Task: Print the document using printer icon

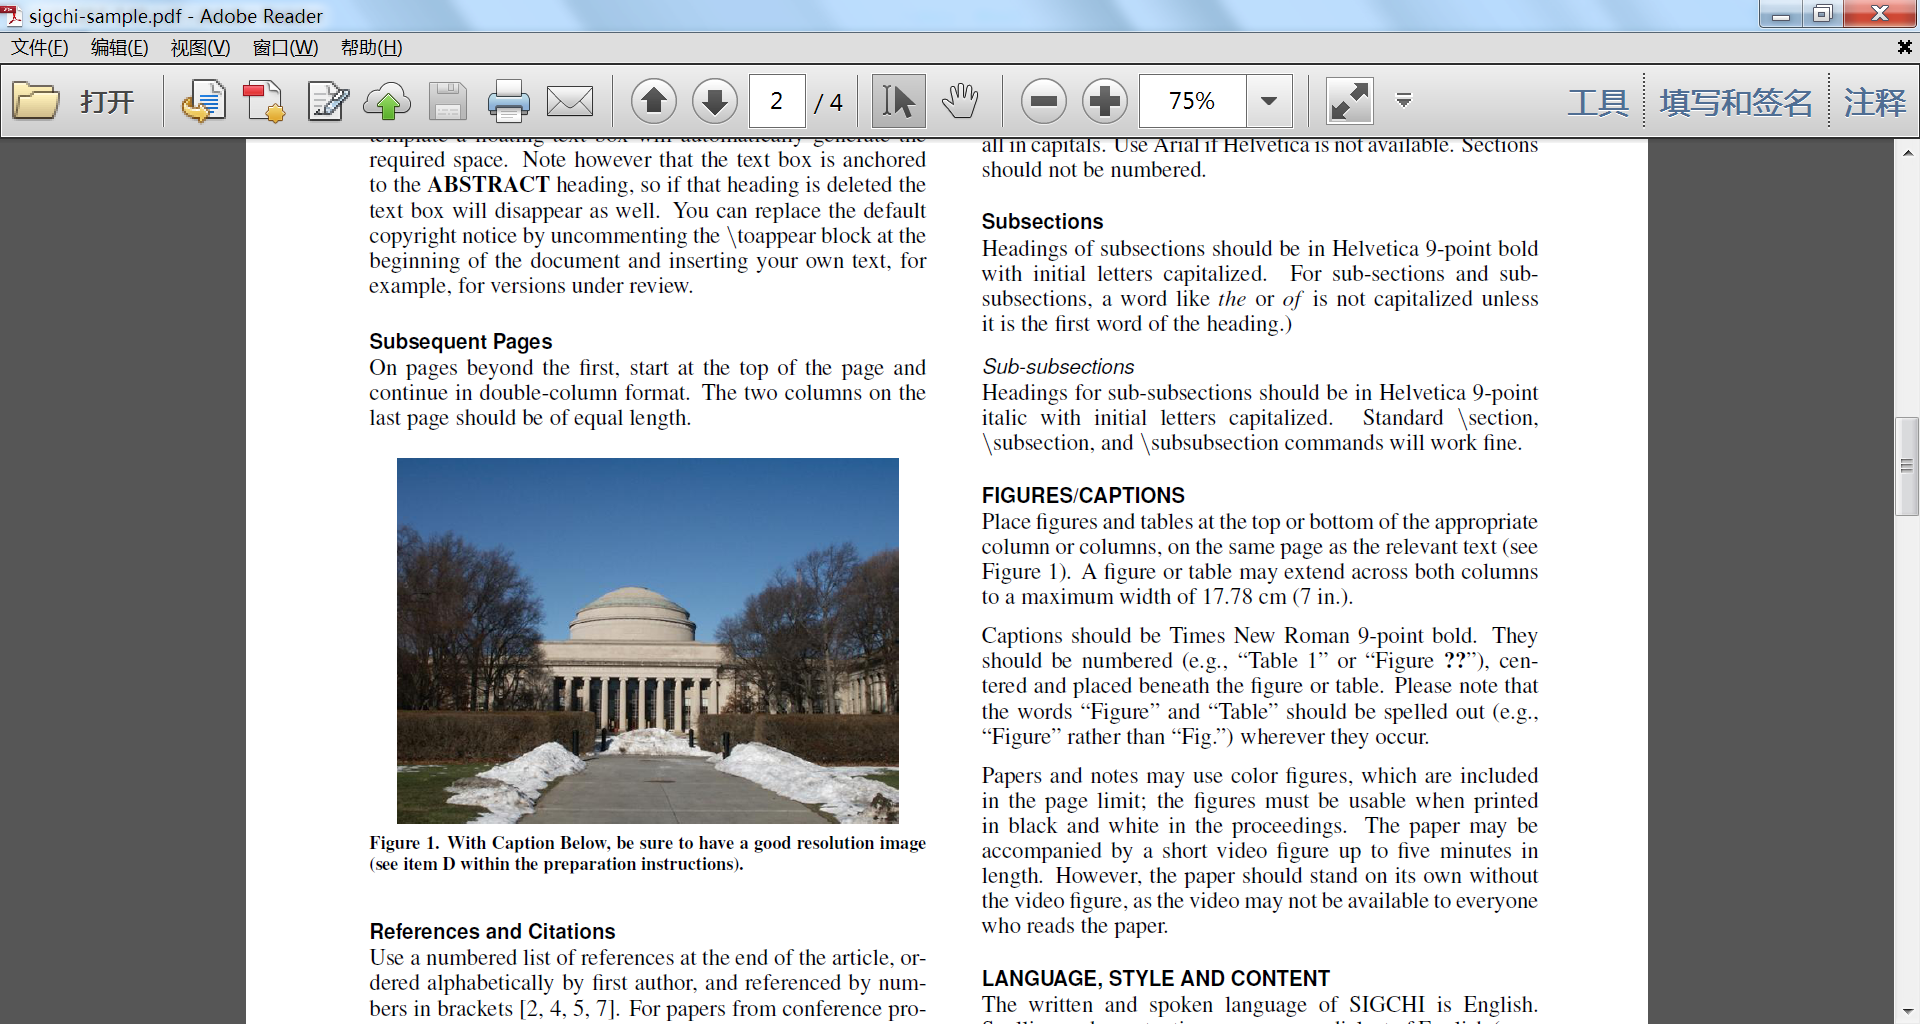Action: coord(508,101)
